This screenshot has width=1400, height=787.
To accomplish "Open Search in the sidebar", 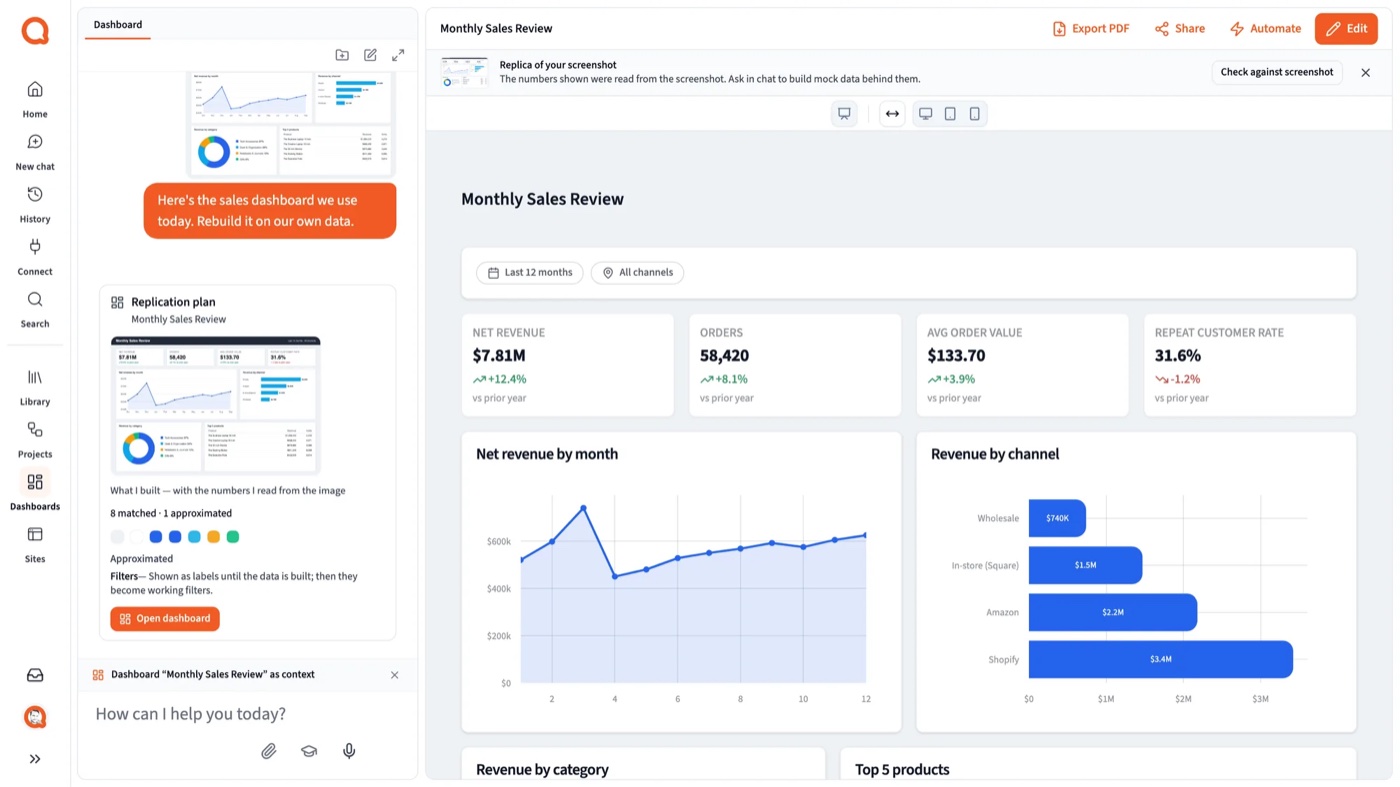I will point(35,309).
